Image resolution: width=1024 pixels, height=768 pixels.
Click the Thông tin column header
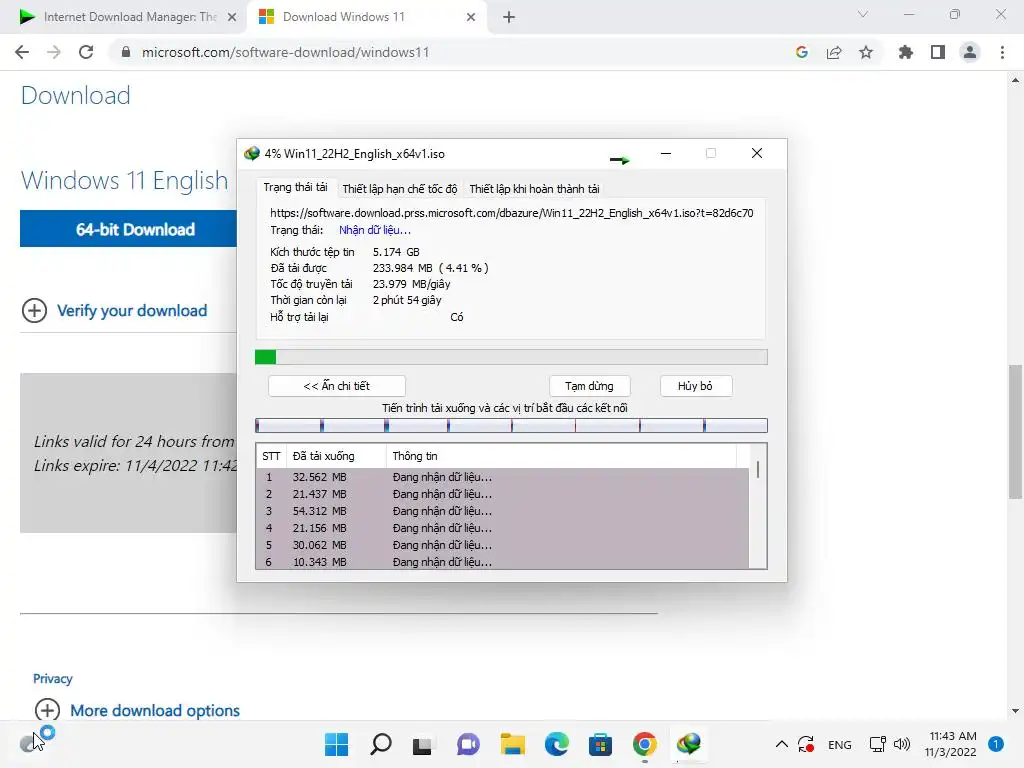(x=562, y=456)
